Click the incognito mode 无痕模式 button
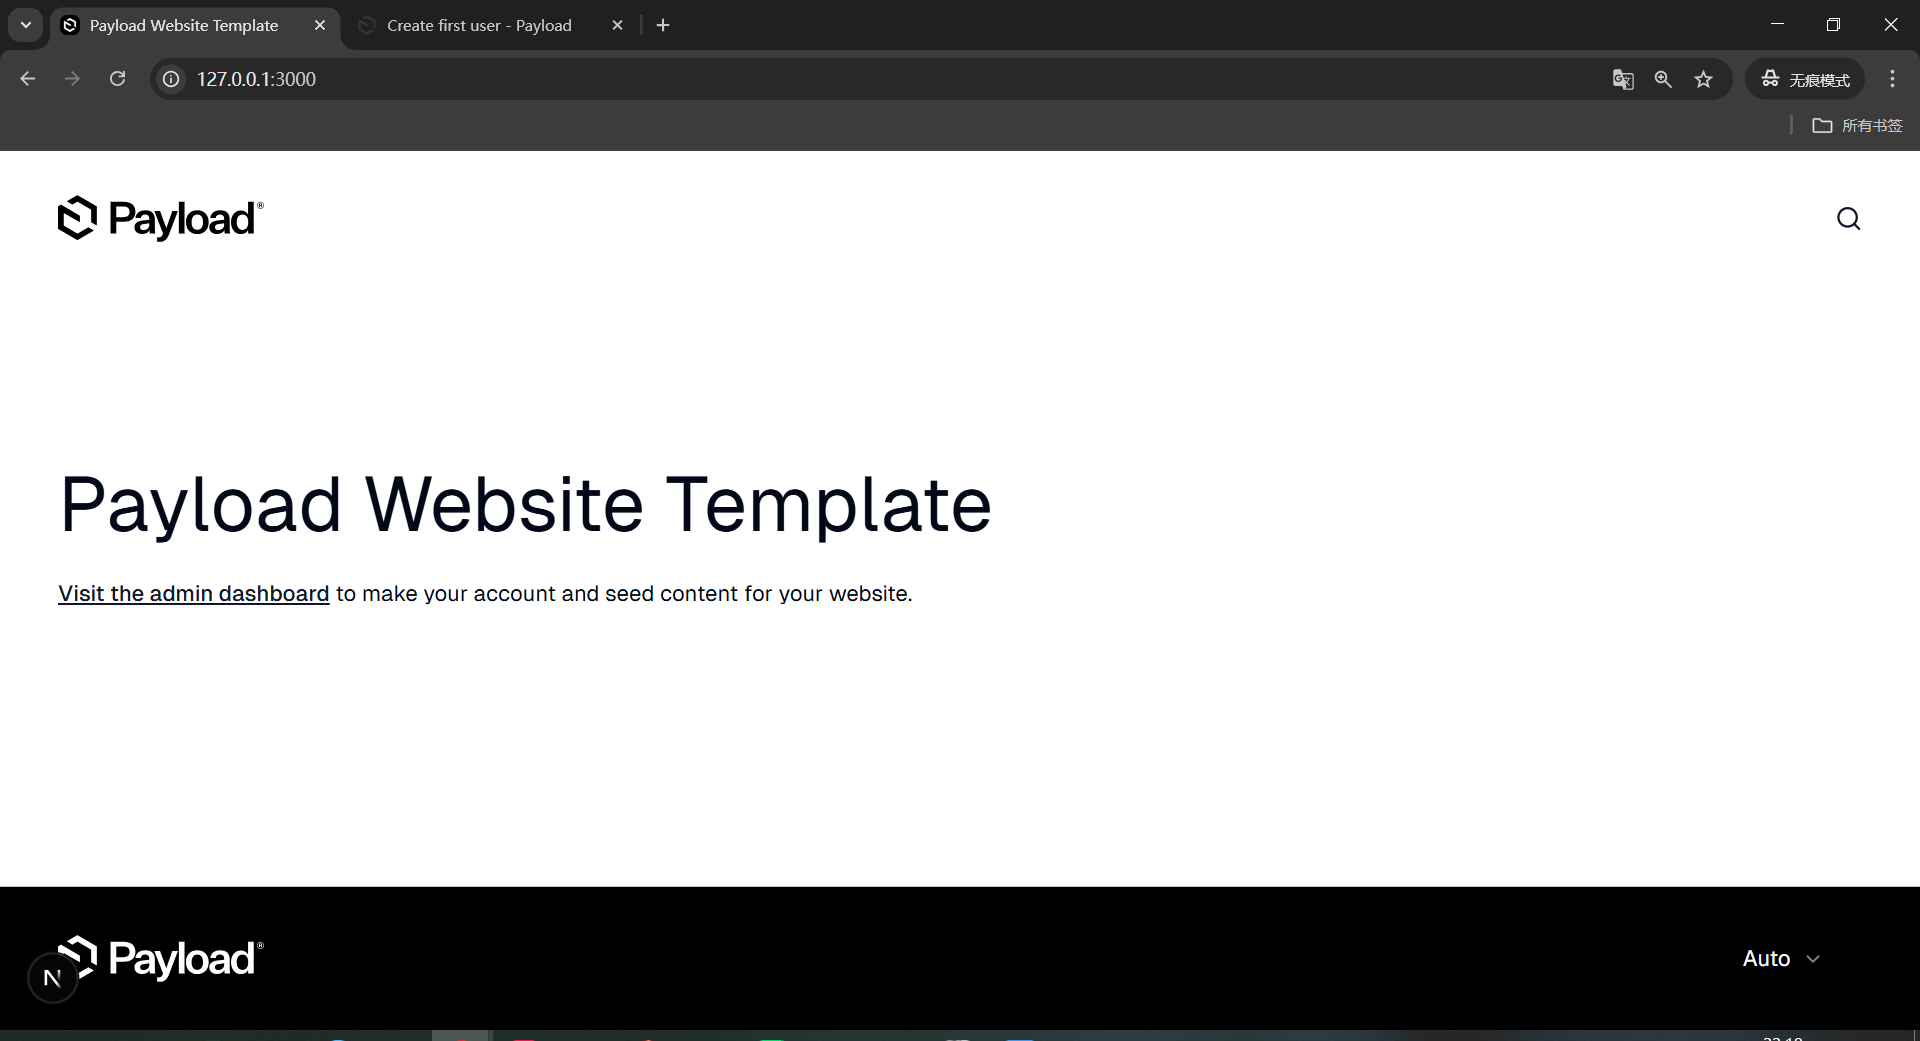 click(1805, 79)
